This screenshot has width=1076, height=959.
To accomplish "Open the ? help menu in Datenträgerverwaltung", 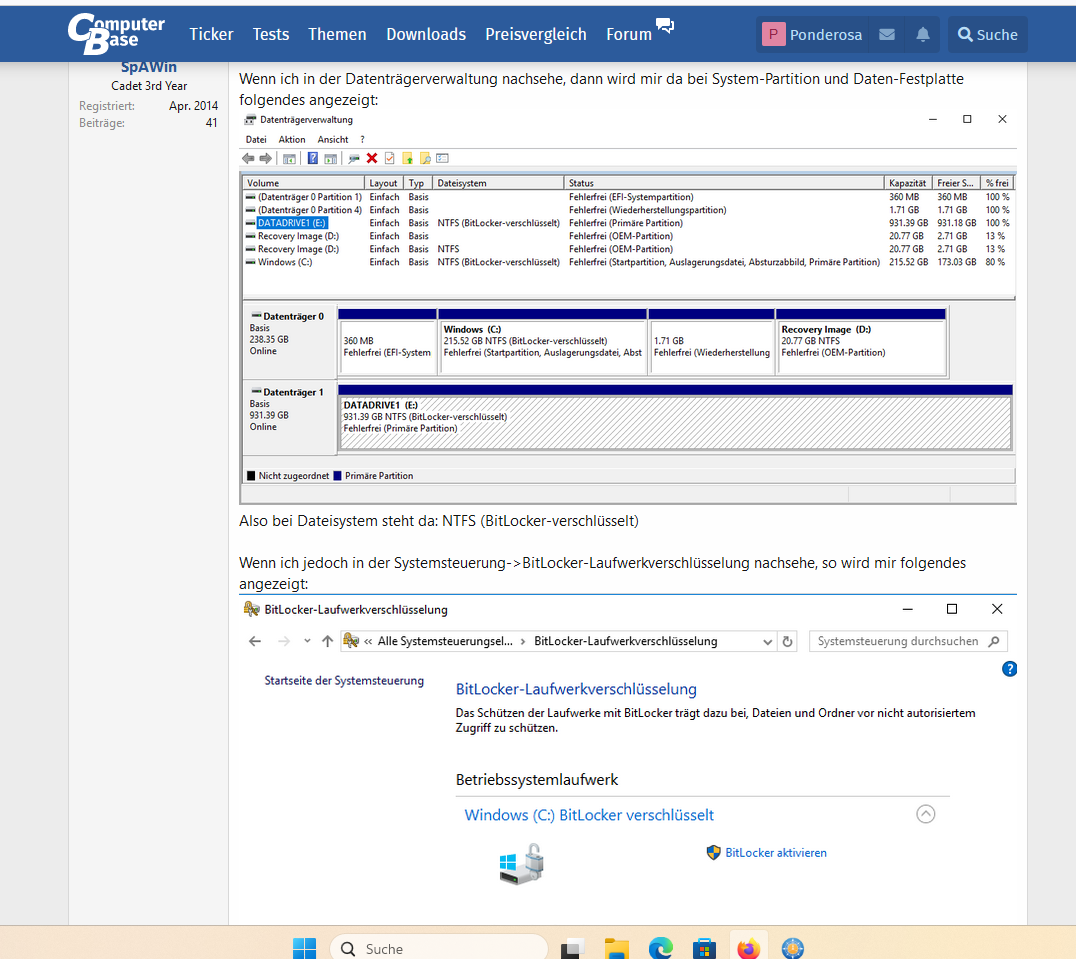I will tap(362, 139).
